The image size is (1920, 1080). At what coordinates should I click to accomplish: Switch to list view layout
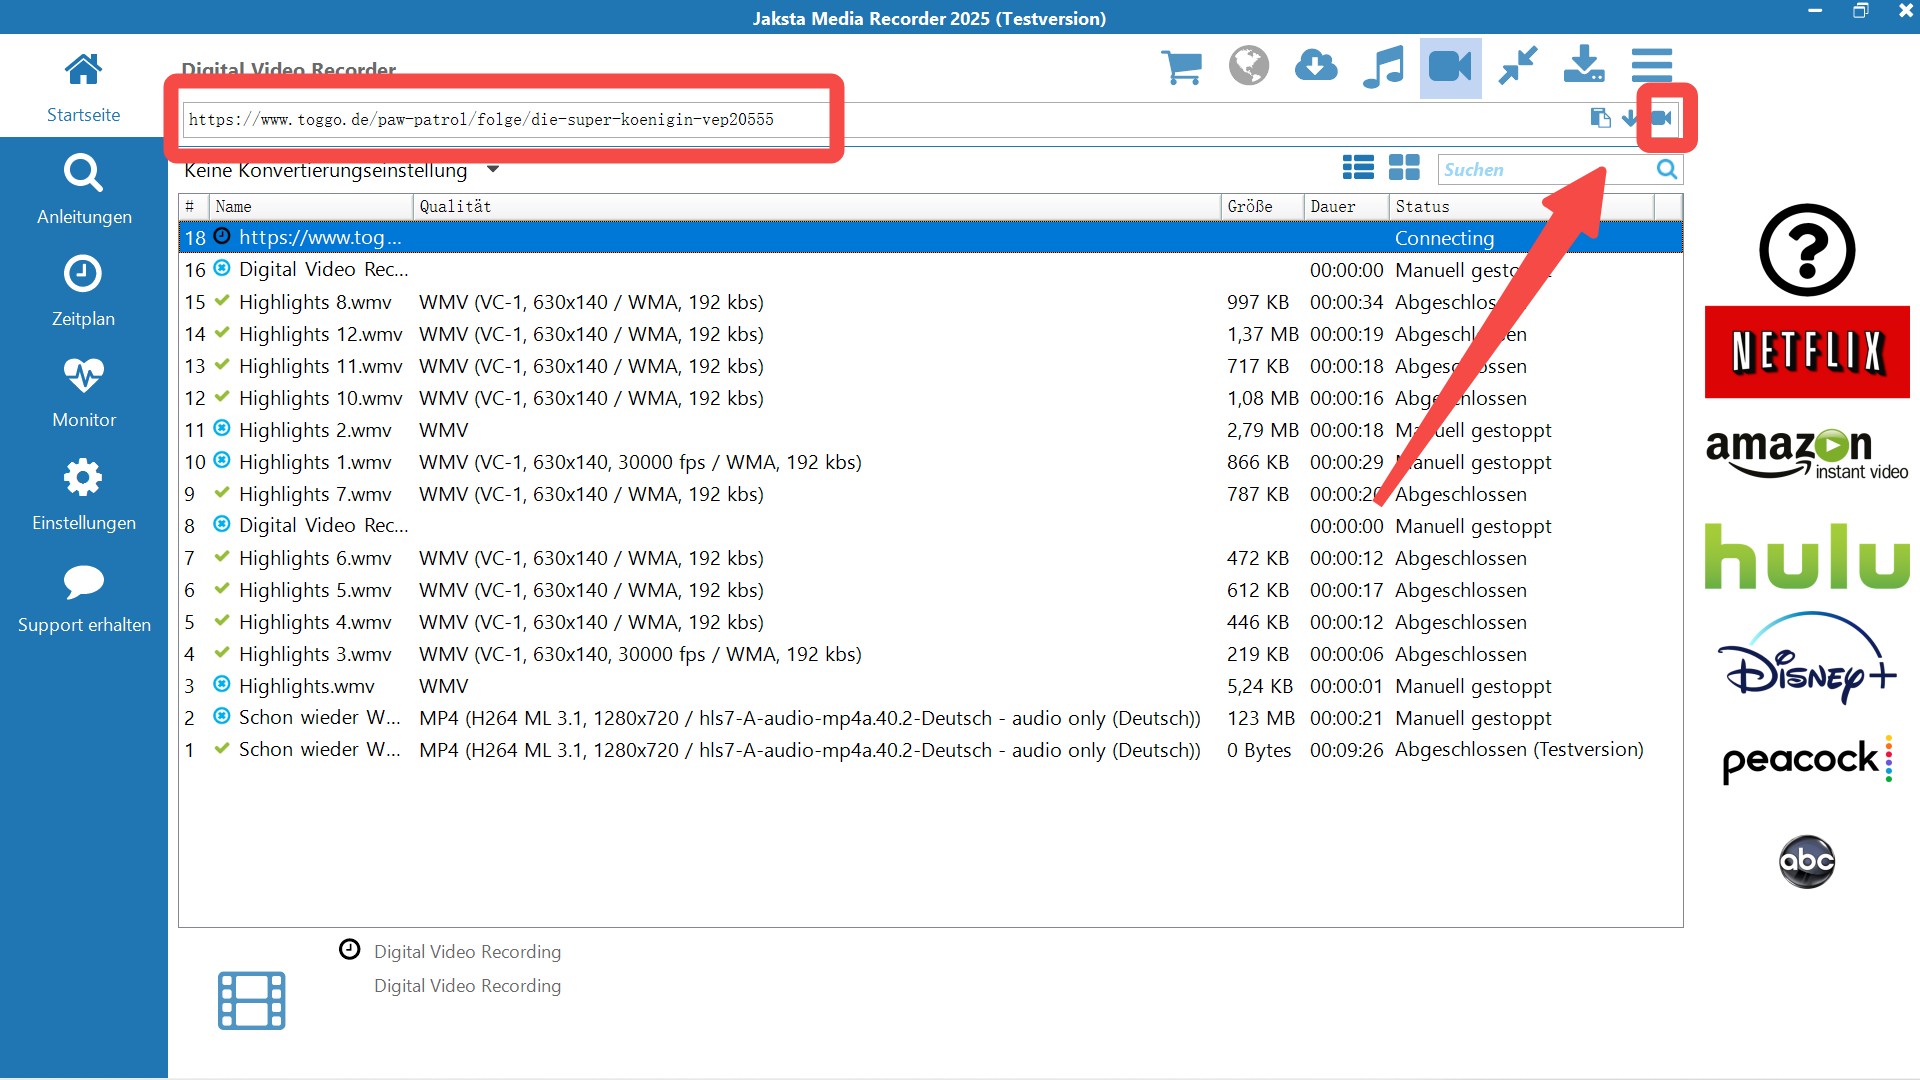pos(1358,168)
